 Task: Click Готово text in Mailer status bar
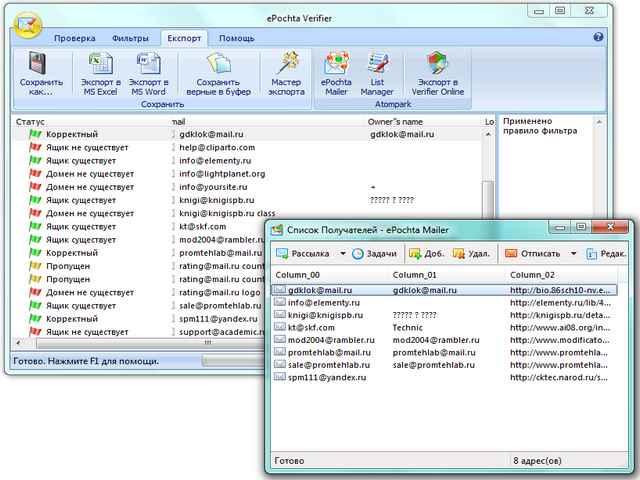click(x=289, y=461)
